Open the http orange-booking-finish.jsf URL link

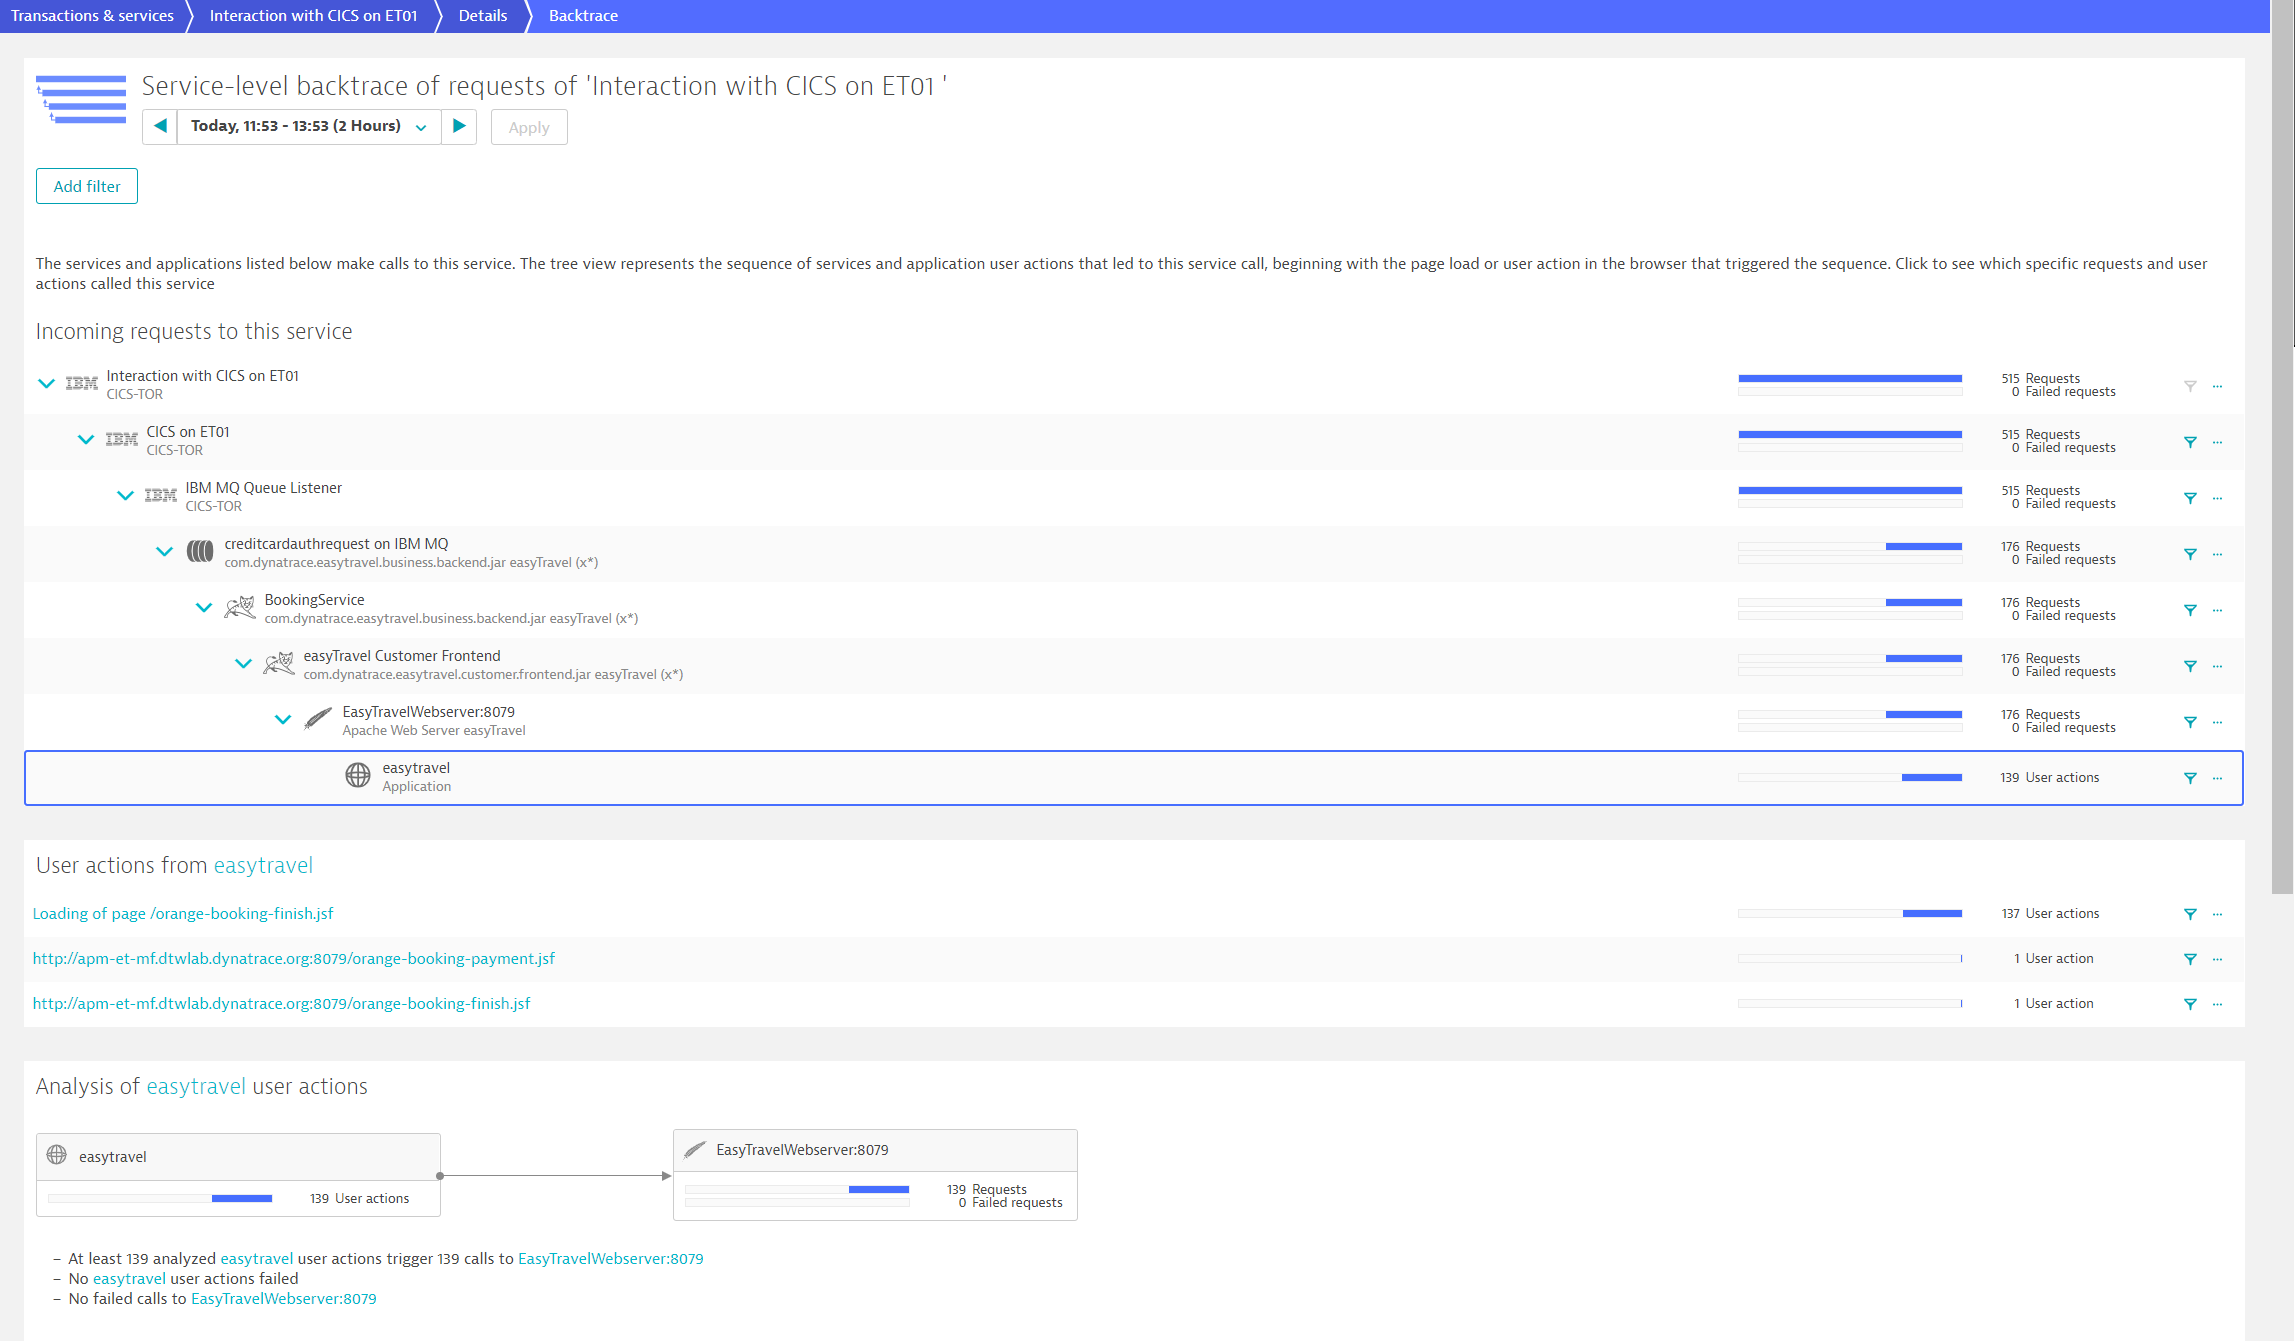click(x=281, y=1004)
